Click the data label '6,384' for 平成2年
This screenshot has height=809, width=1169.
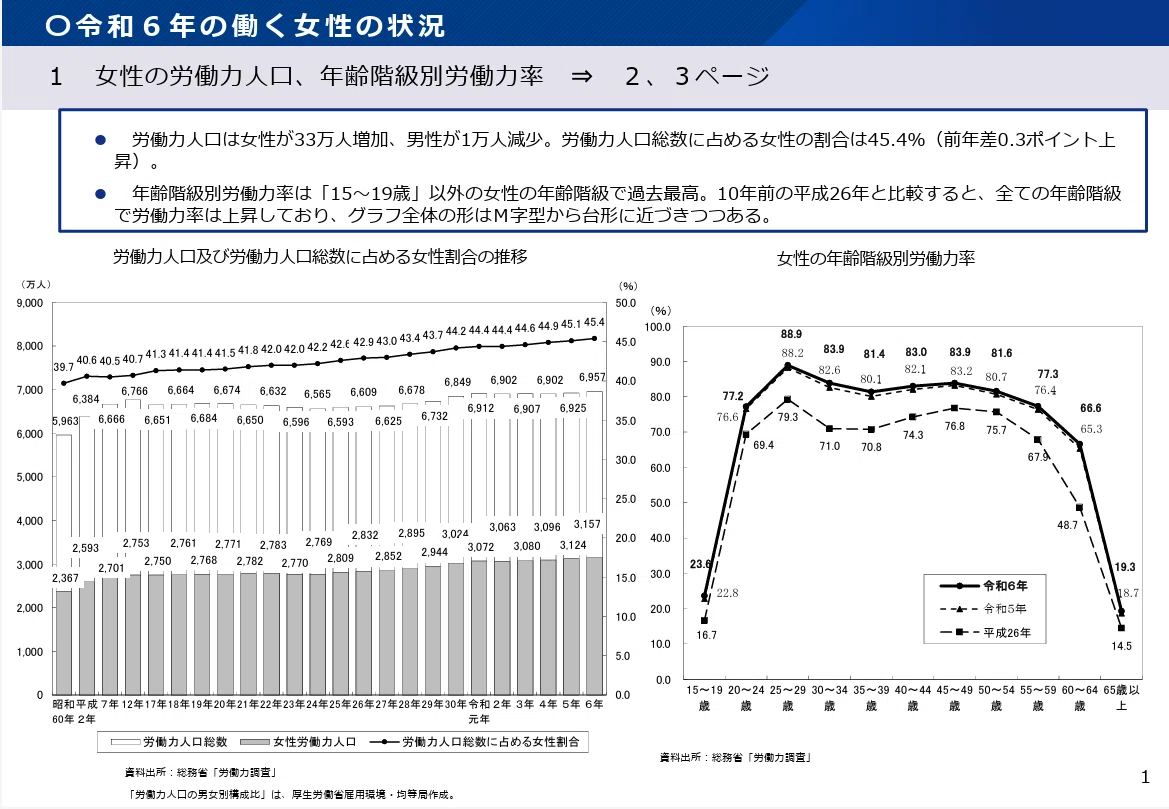86,399
